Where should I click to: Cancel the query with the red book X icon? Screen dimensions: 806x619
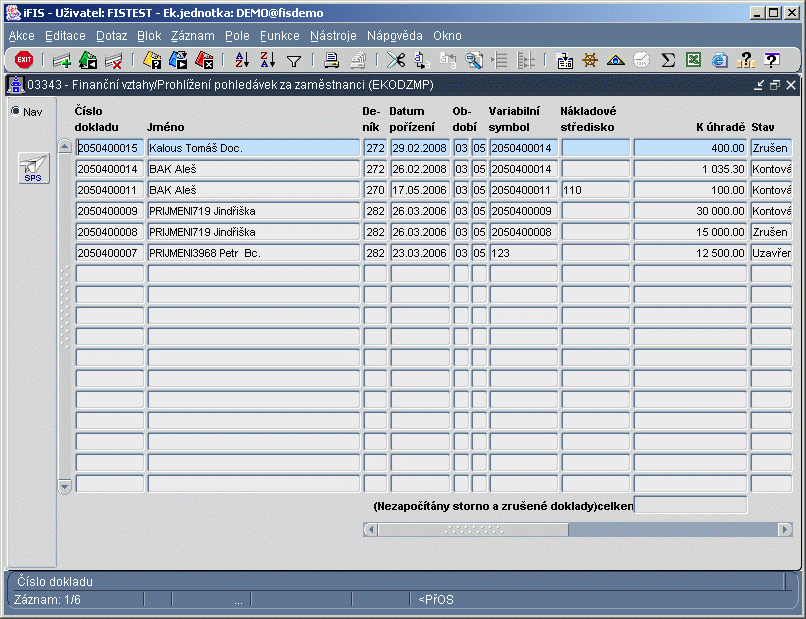[204, 60]
